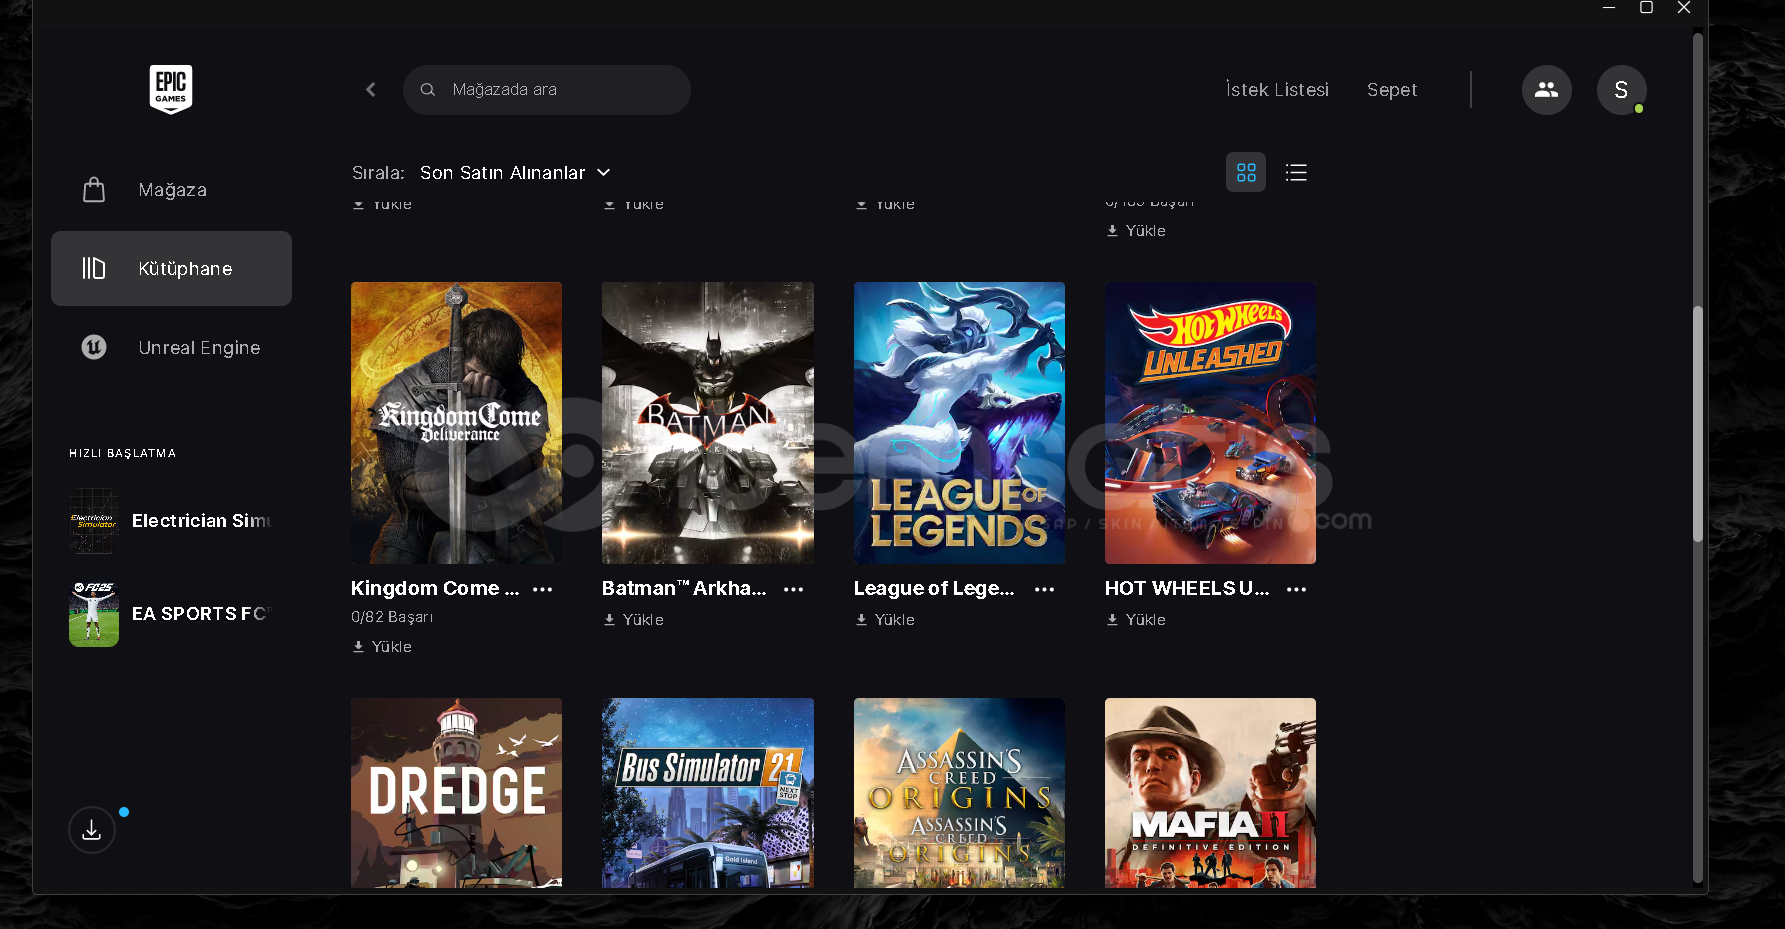Maximize the Epic Games window
The image size is (1785, 929).
click(1646, 8)
